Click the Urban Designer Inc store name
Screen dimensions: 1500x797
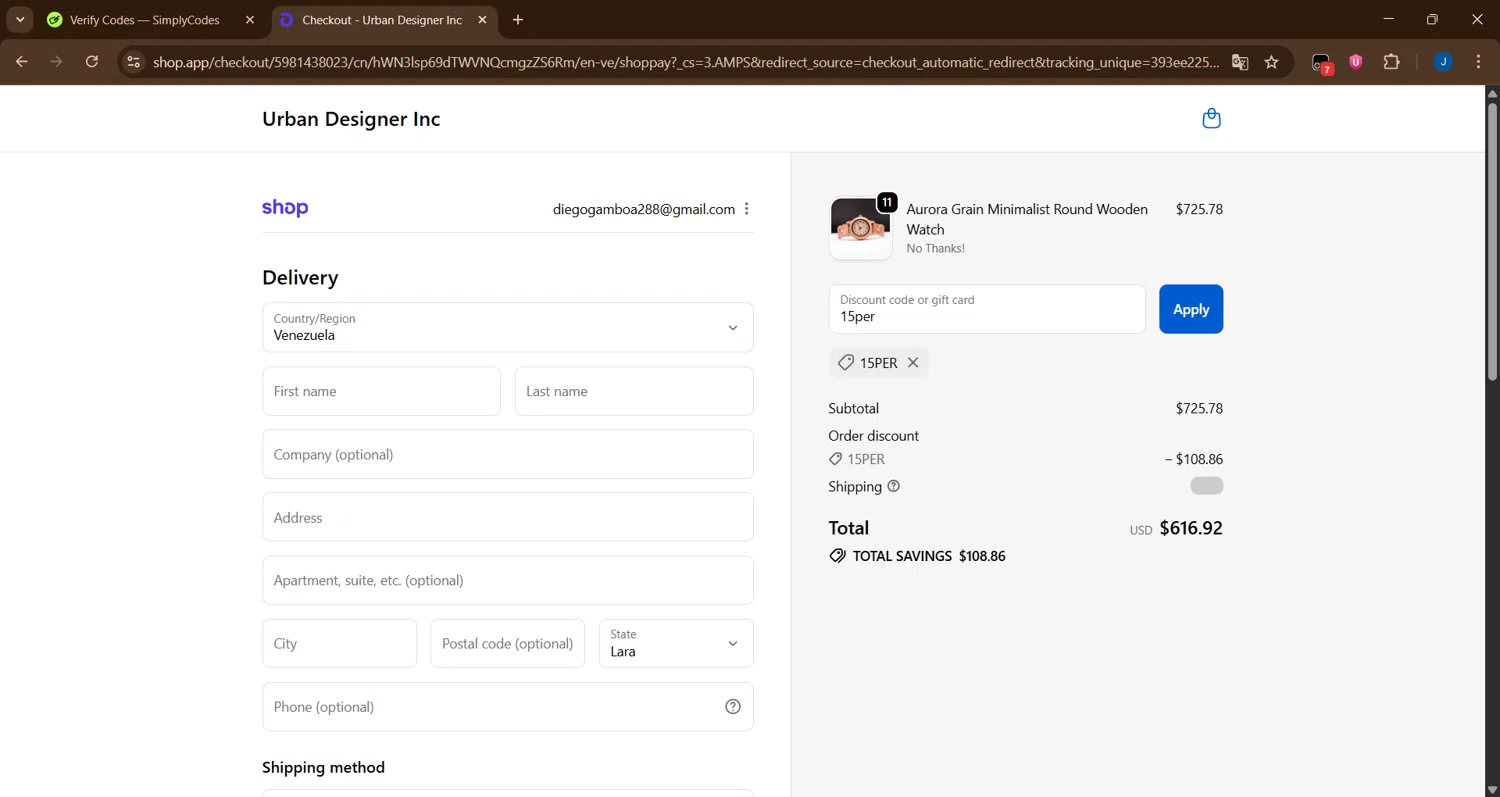click(x=351, y=119)
